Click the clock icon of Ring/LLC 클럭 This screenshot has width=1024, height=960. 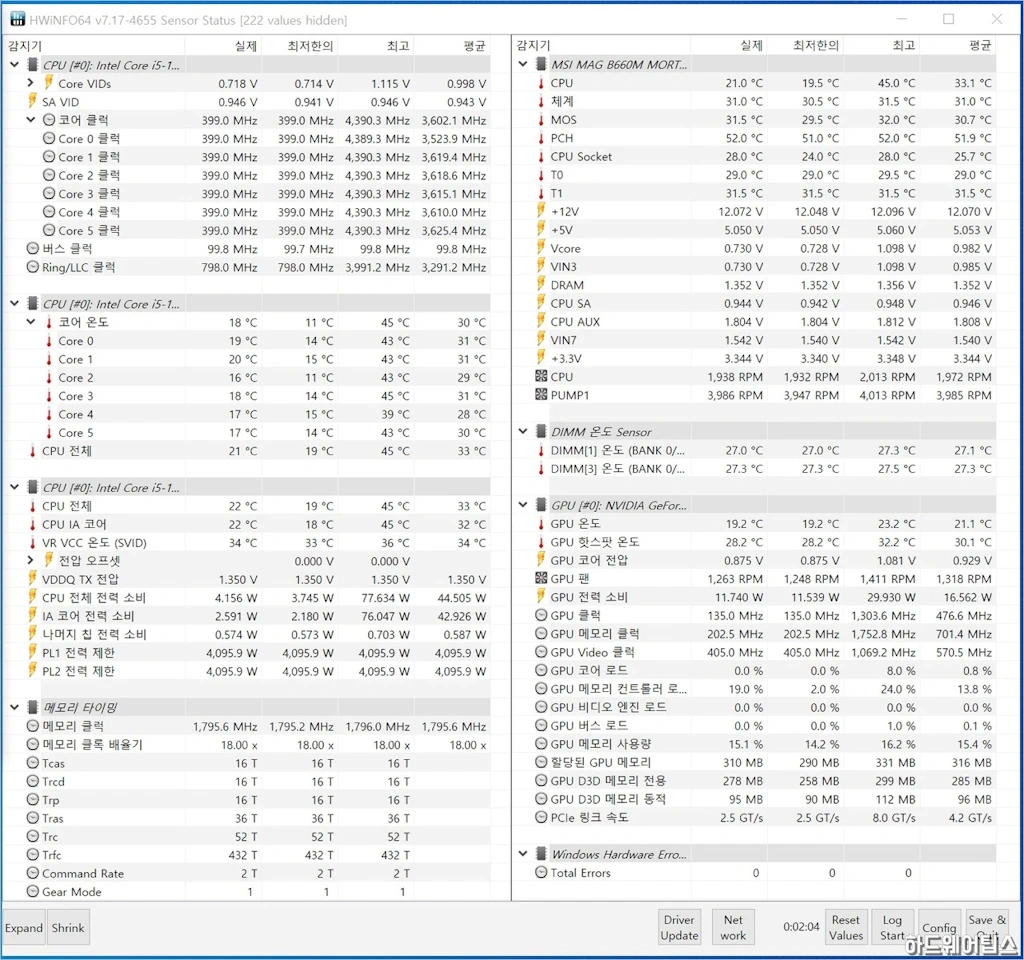tap(33, 266)
